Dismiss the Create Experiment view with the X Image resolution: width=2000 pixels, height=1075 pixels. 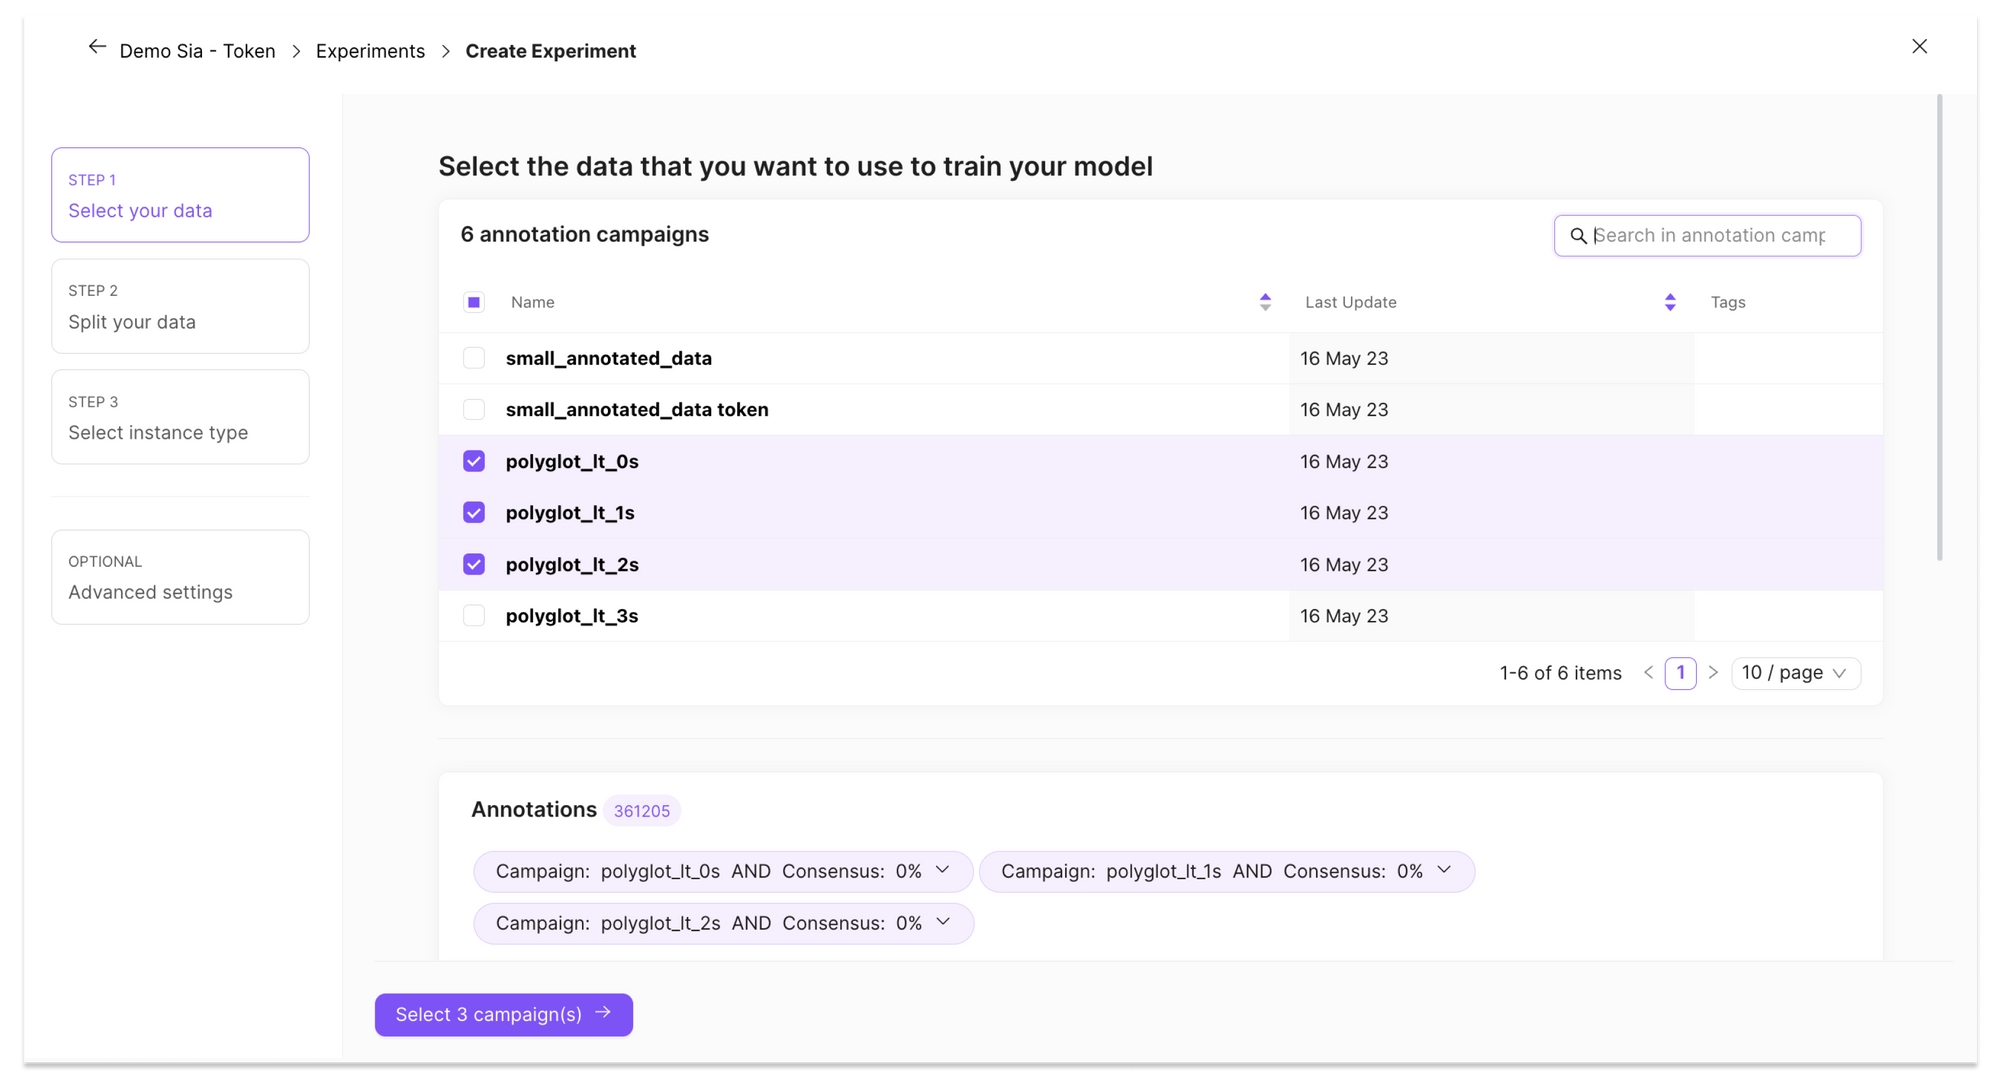pyautogui.click(x=1919, y=46)
